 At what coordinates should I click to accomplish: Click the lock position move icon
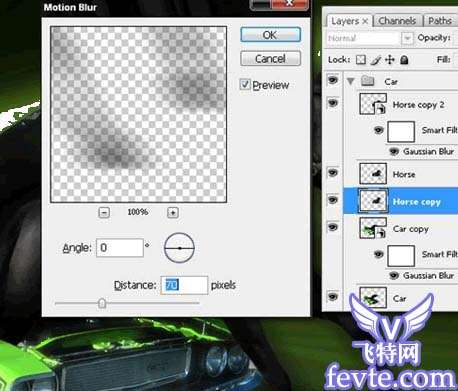pos(390,60)
